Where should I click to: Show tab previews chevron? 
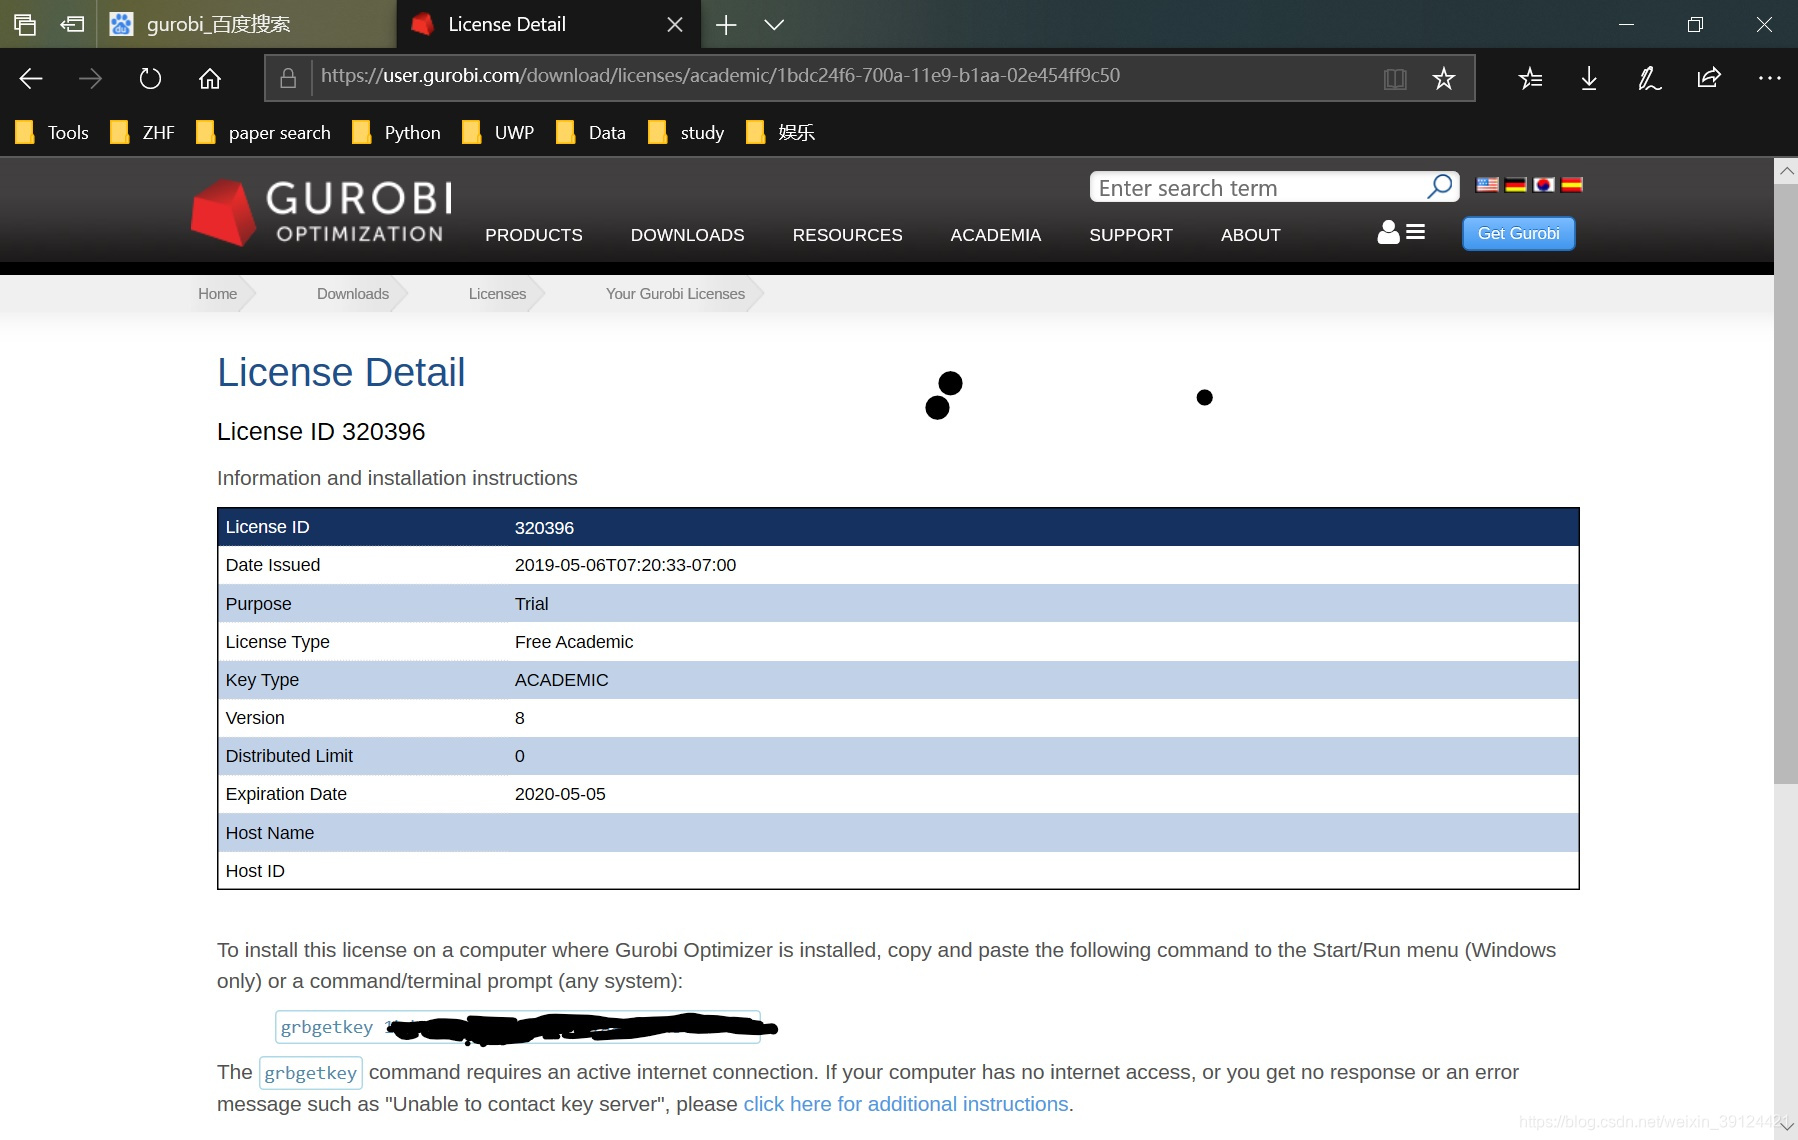(774, 24)
